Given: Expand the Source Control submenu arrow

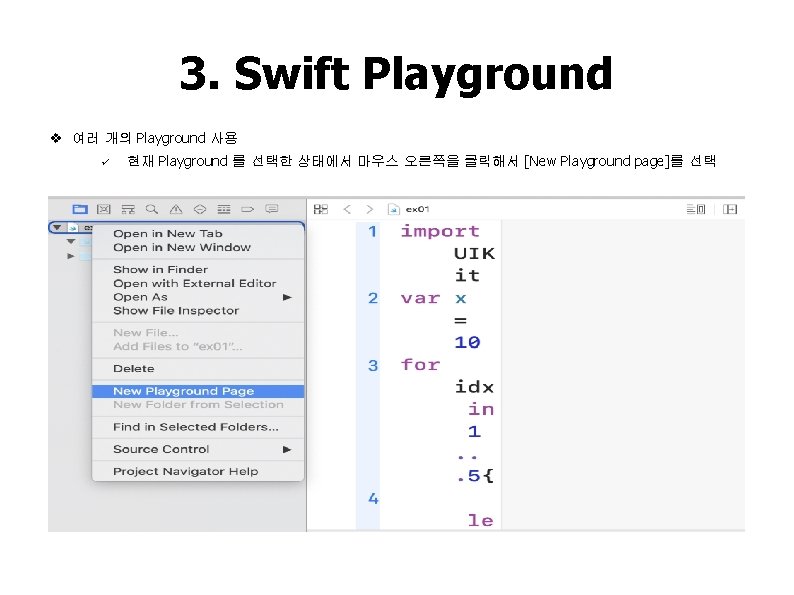Looking at the screenshot, I should 287,449.
